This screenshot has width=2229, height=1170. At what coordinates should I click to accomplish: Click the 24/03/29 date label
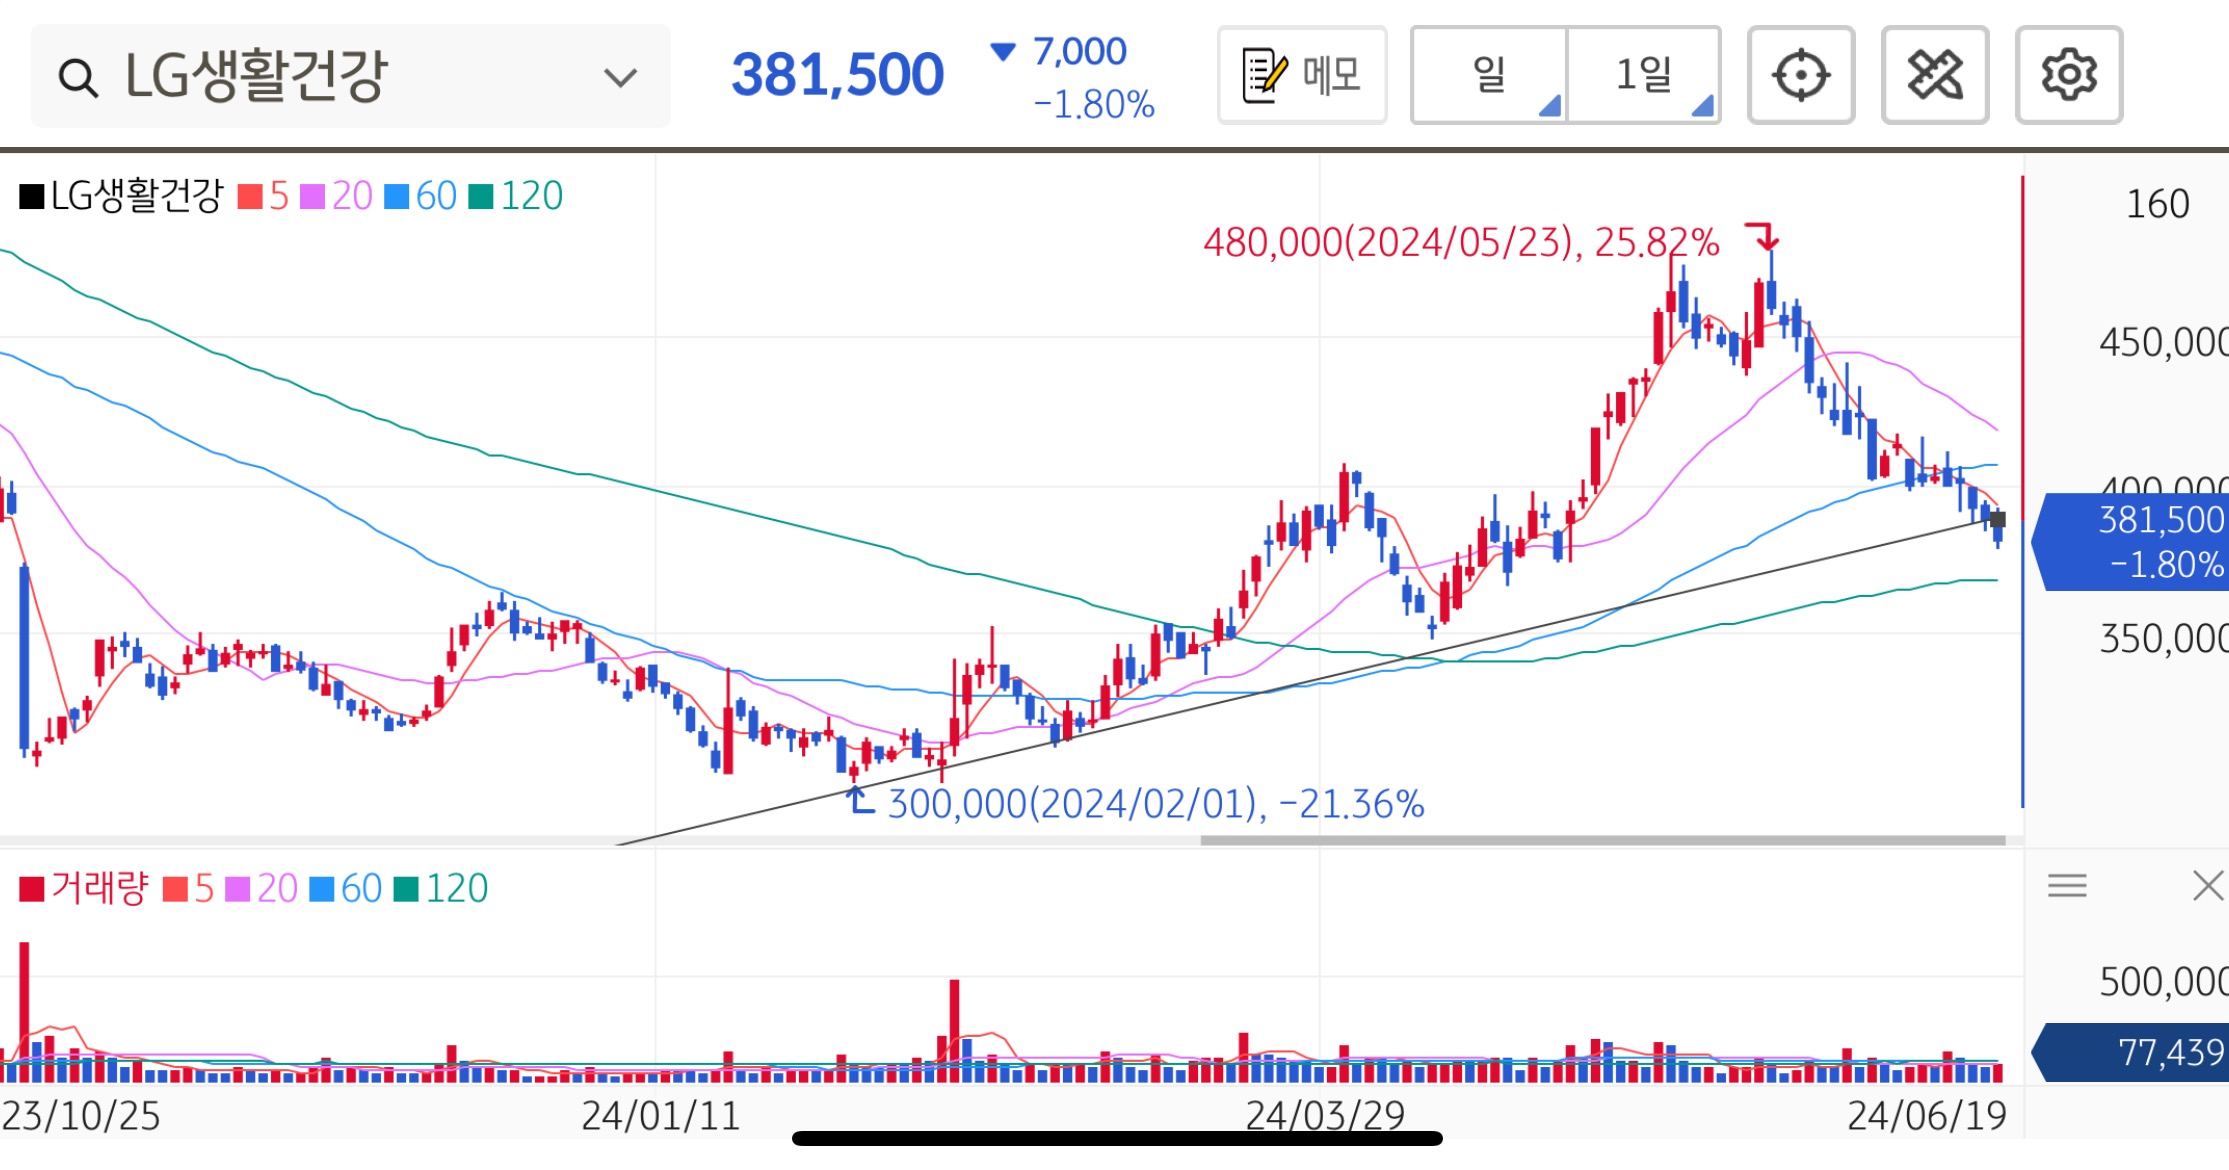(1325, 1116)
